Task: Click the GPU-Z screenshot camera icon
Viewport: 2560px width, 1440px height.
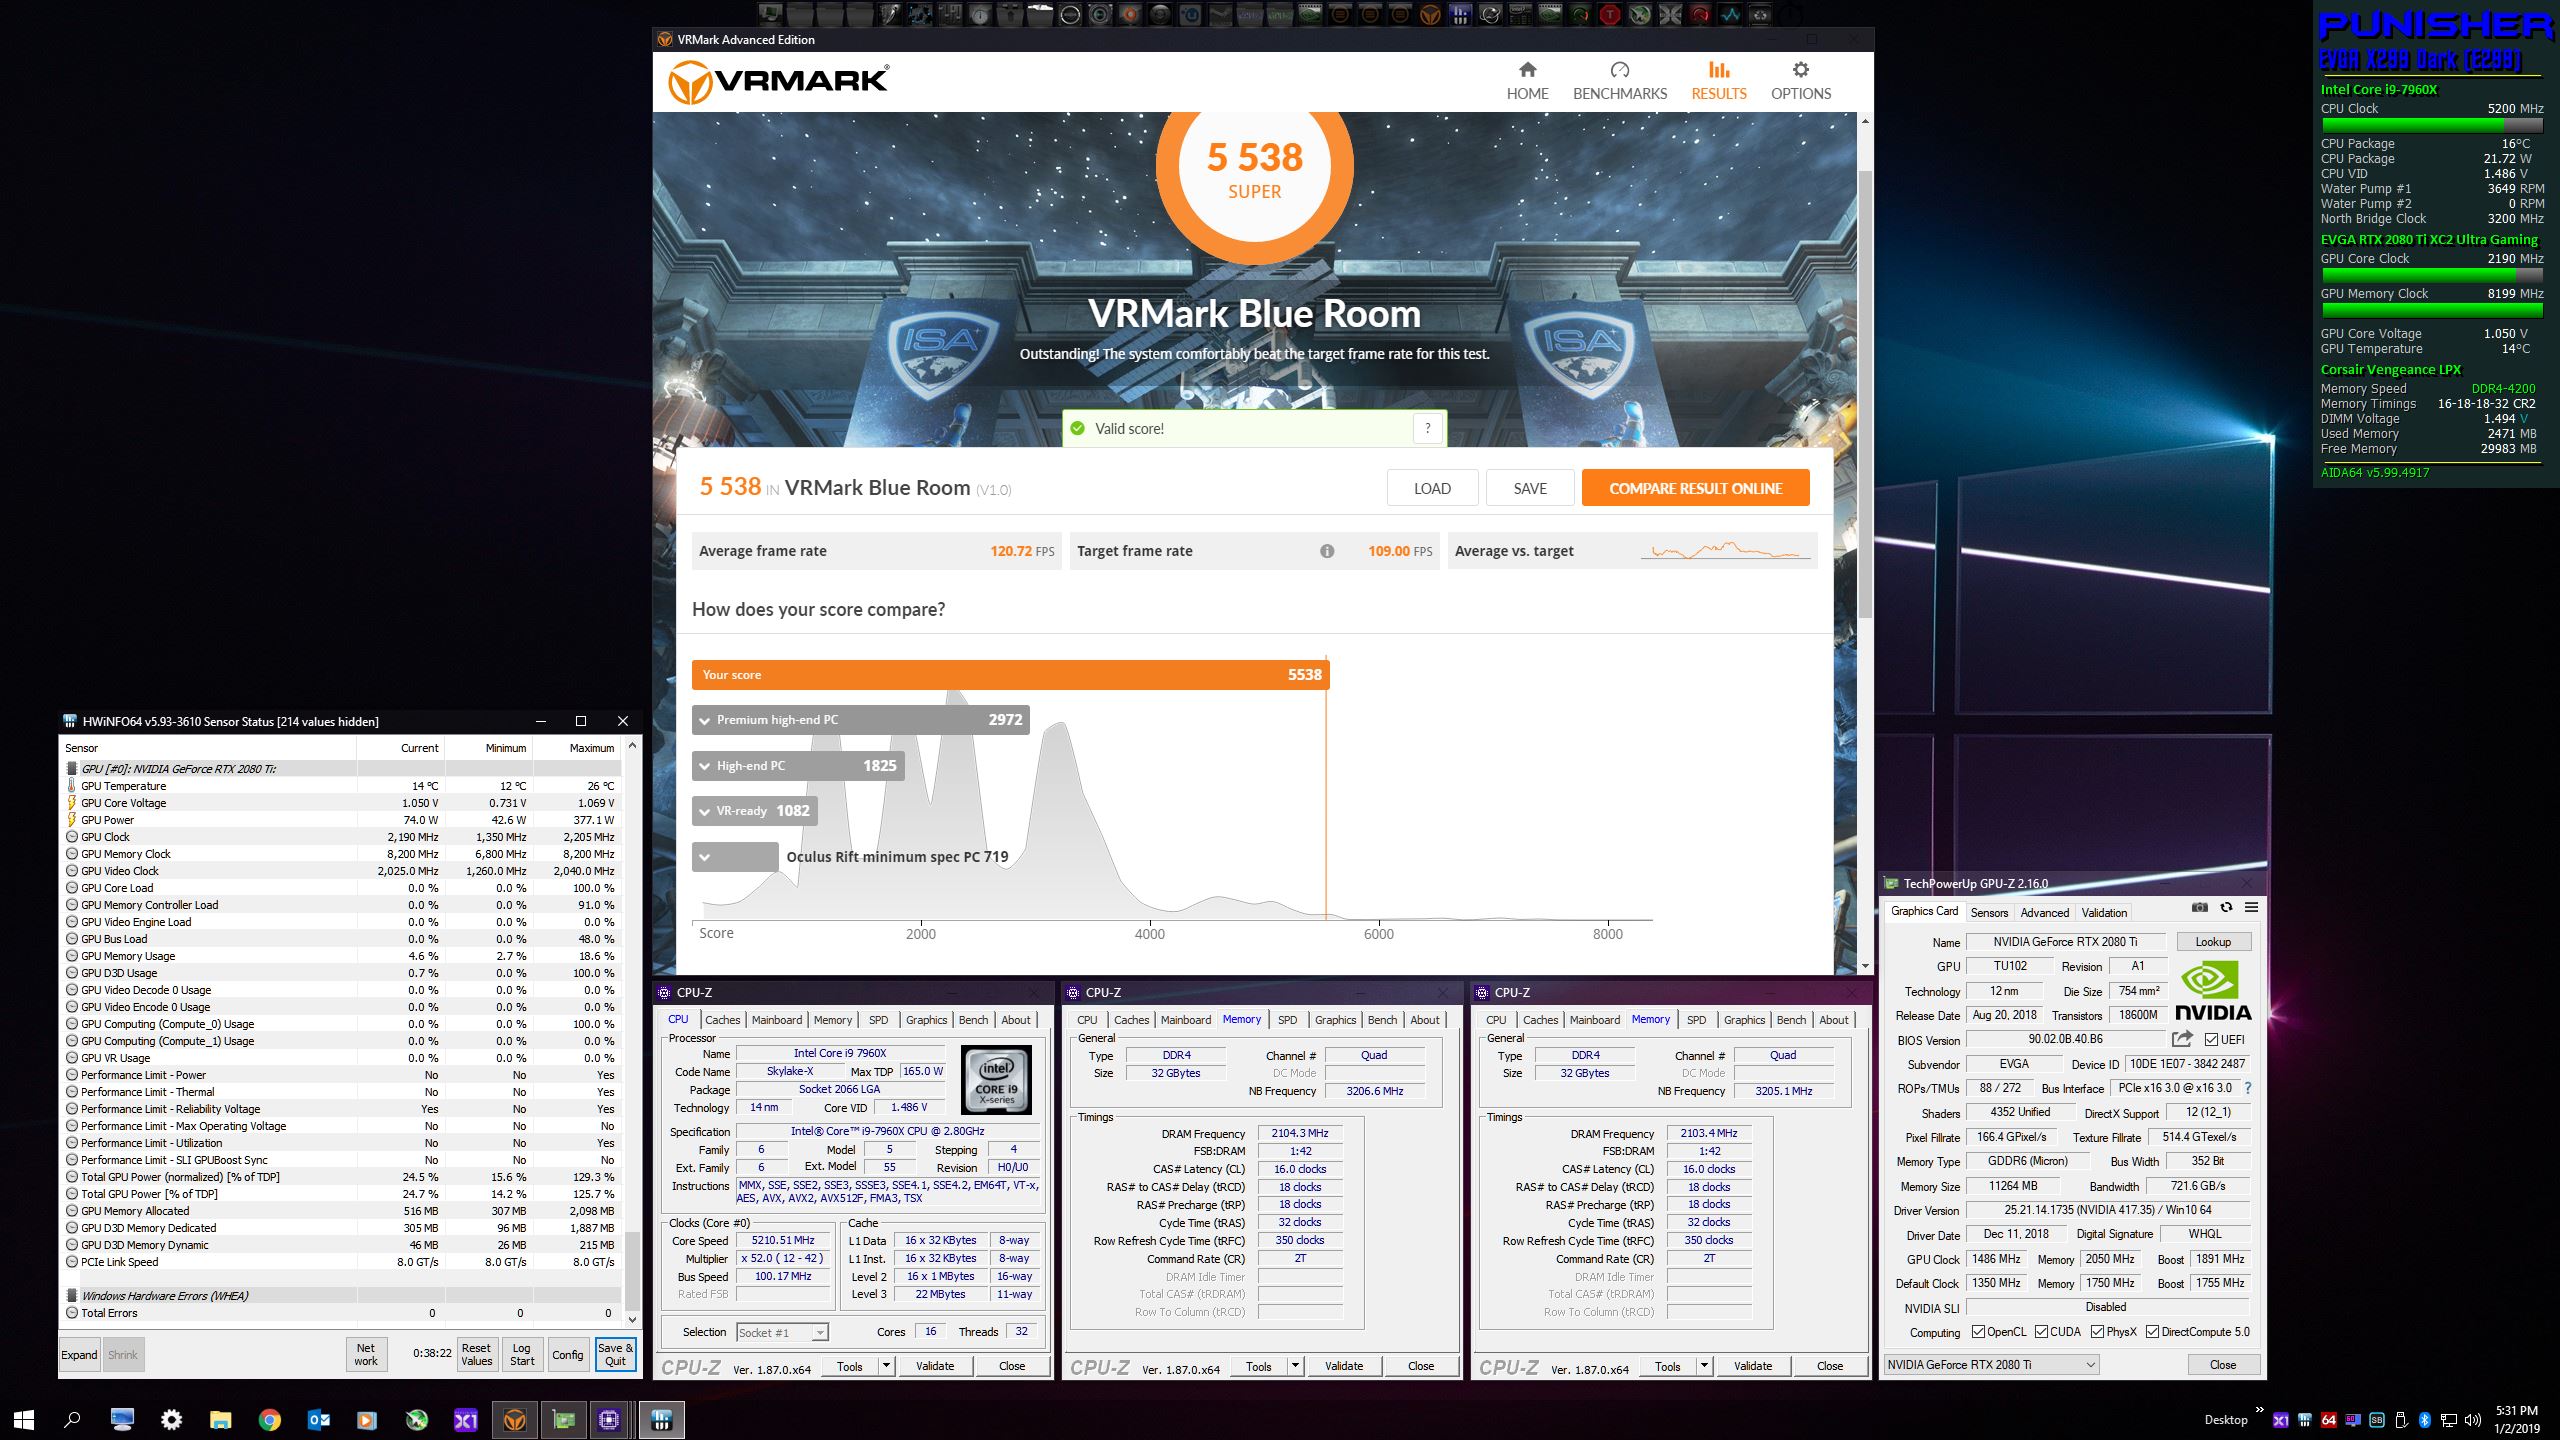Action: click(2199, 908)
